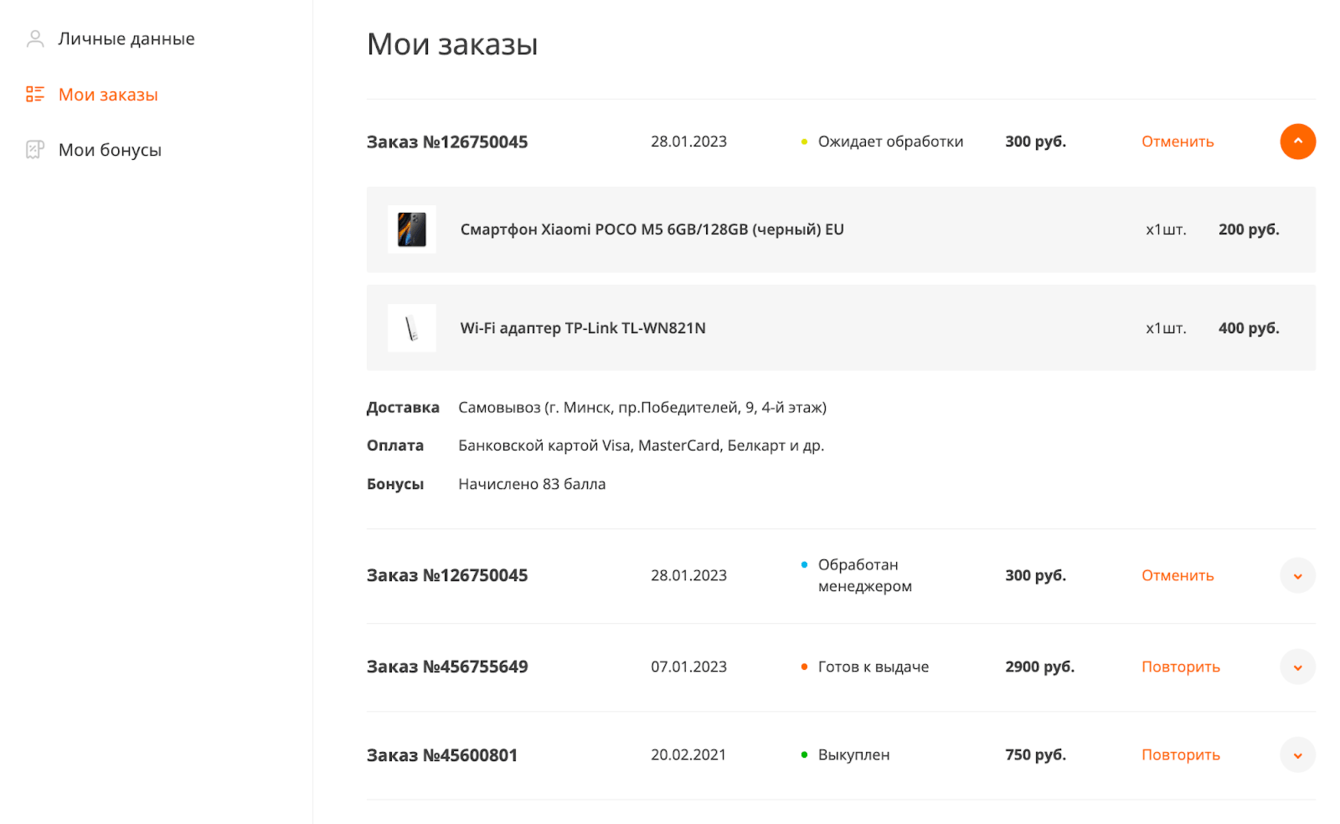
Task: Cancel the order marked Обработан менеджером
Action: point(1177,576)
